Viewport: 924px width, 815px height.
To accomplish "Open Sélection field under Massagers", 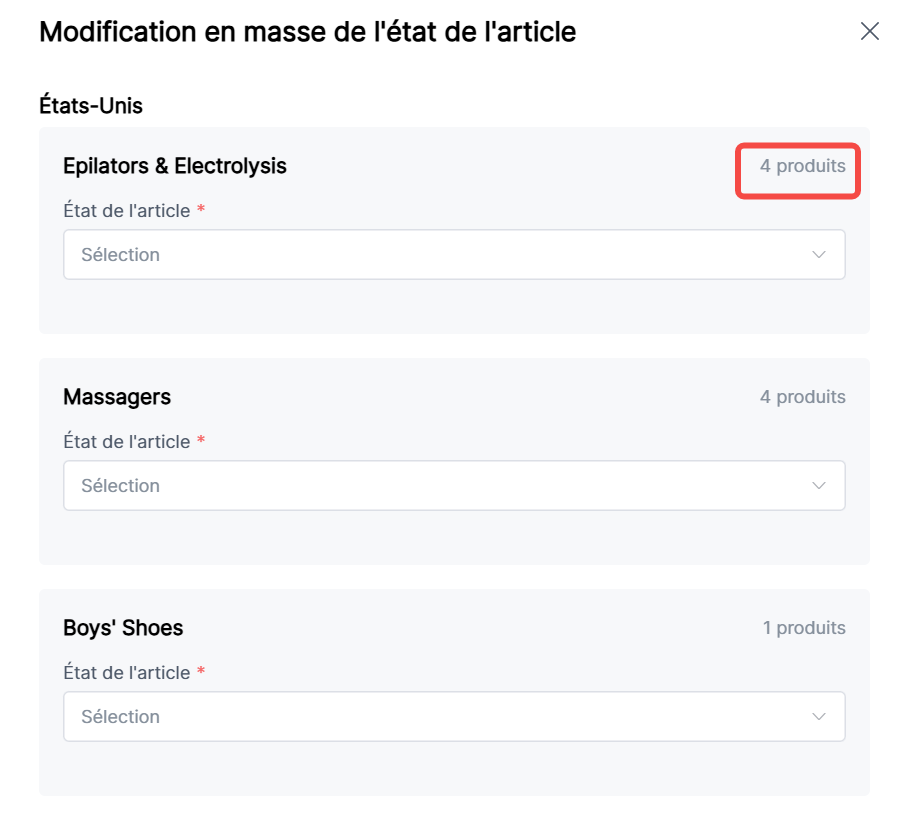I will point(440,486).
